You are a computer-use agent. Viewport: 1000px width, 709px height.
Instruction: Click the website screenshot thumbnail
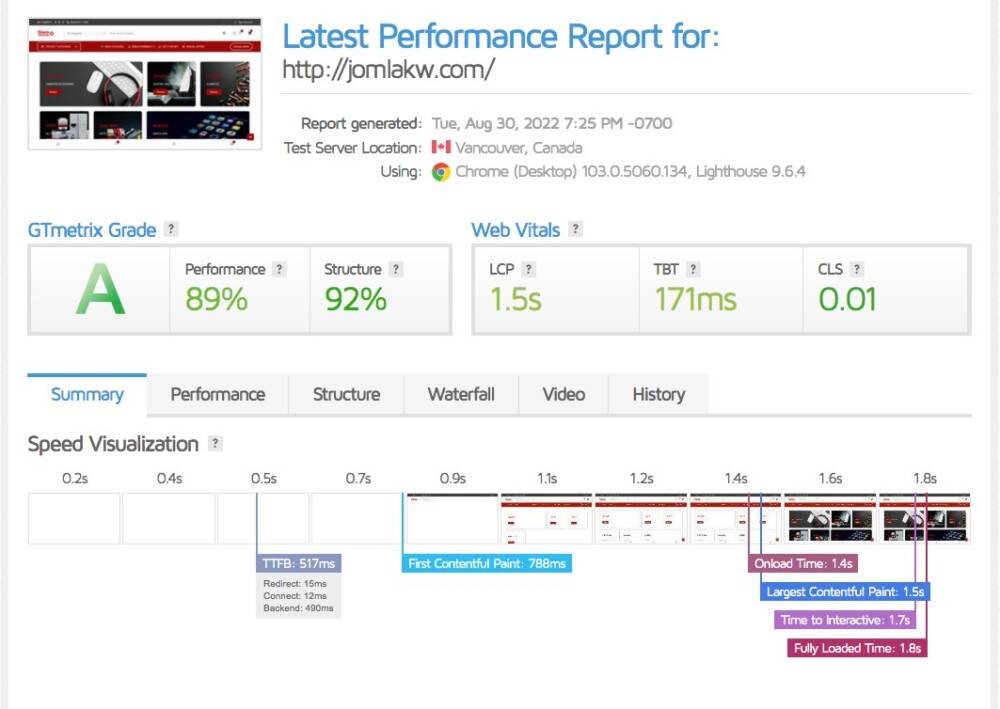144,83
